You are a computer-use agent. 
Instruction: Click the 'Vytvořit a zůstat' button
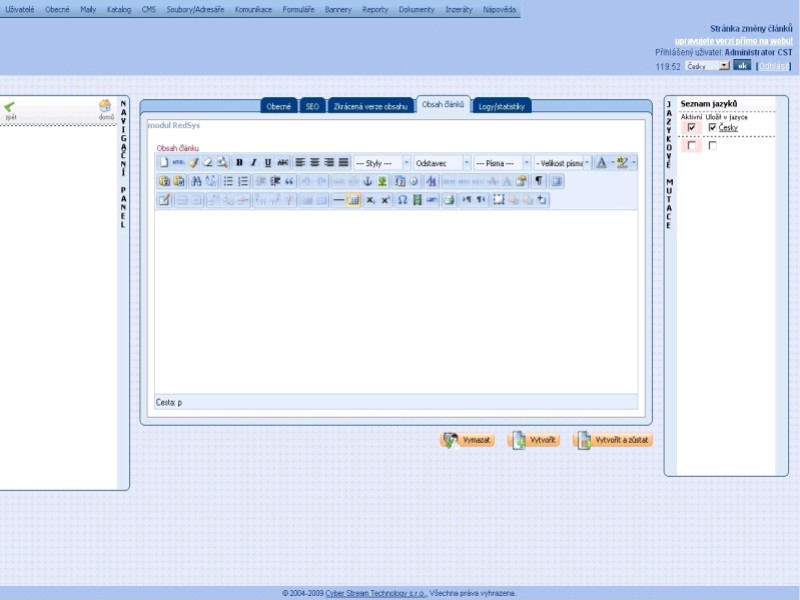coord(613,440)
